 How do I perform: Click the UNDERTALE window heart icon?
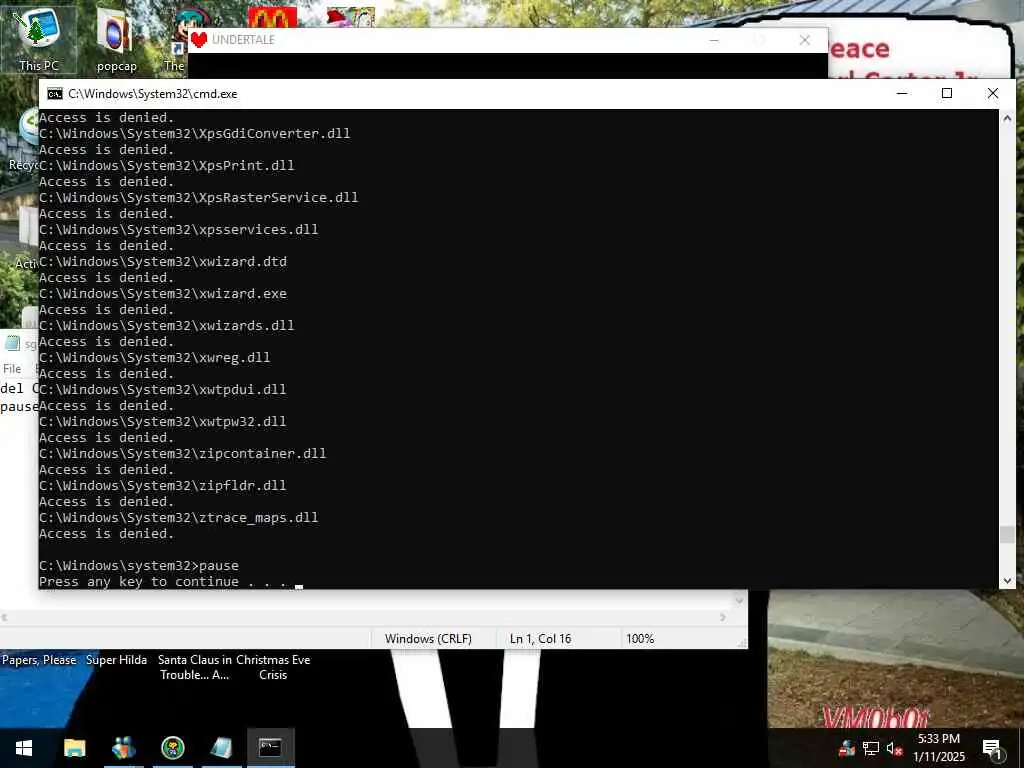199,40
